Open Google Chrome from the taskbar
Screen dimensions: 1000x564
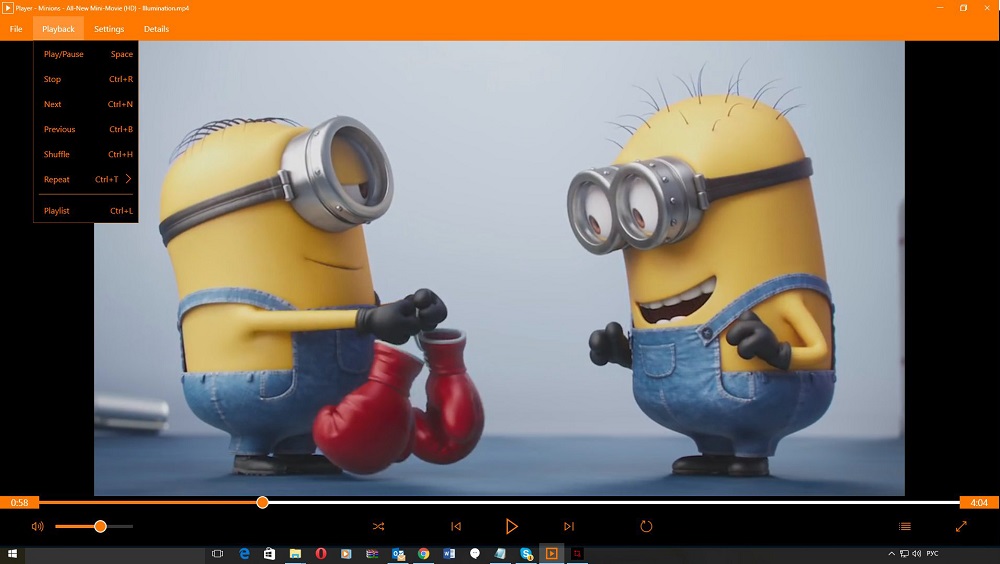[x=423, y=554]
